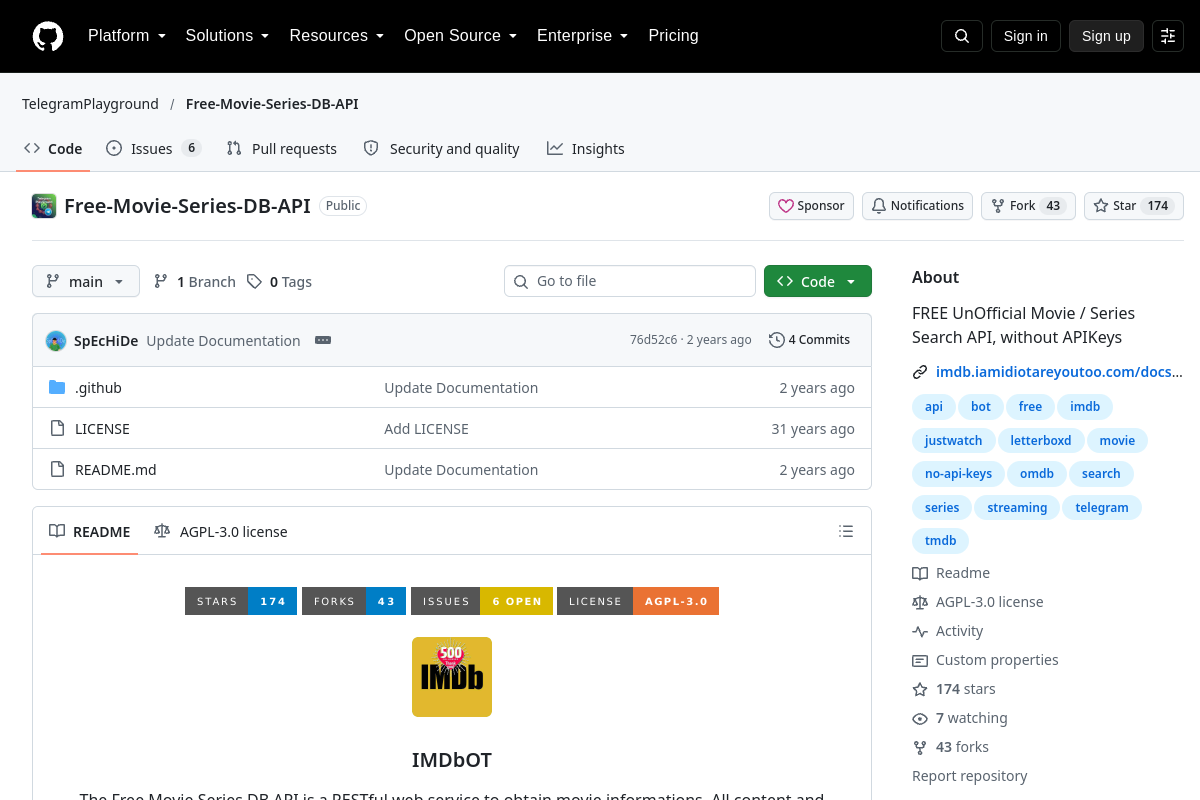Click the IMDb logo image in README
1200x800 pixels.
click(x=452, y=677)
